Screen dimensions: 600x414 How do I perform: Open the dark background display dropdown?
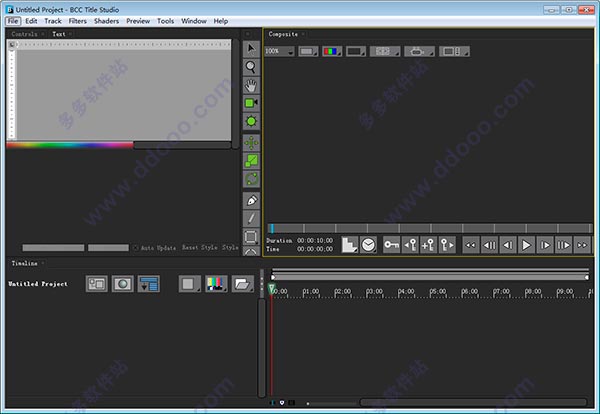356,51
